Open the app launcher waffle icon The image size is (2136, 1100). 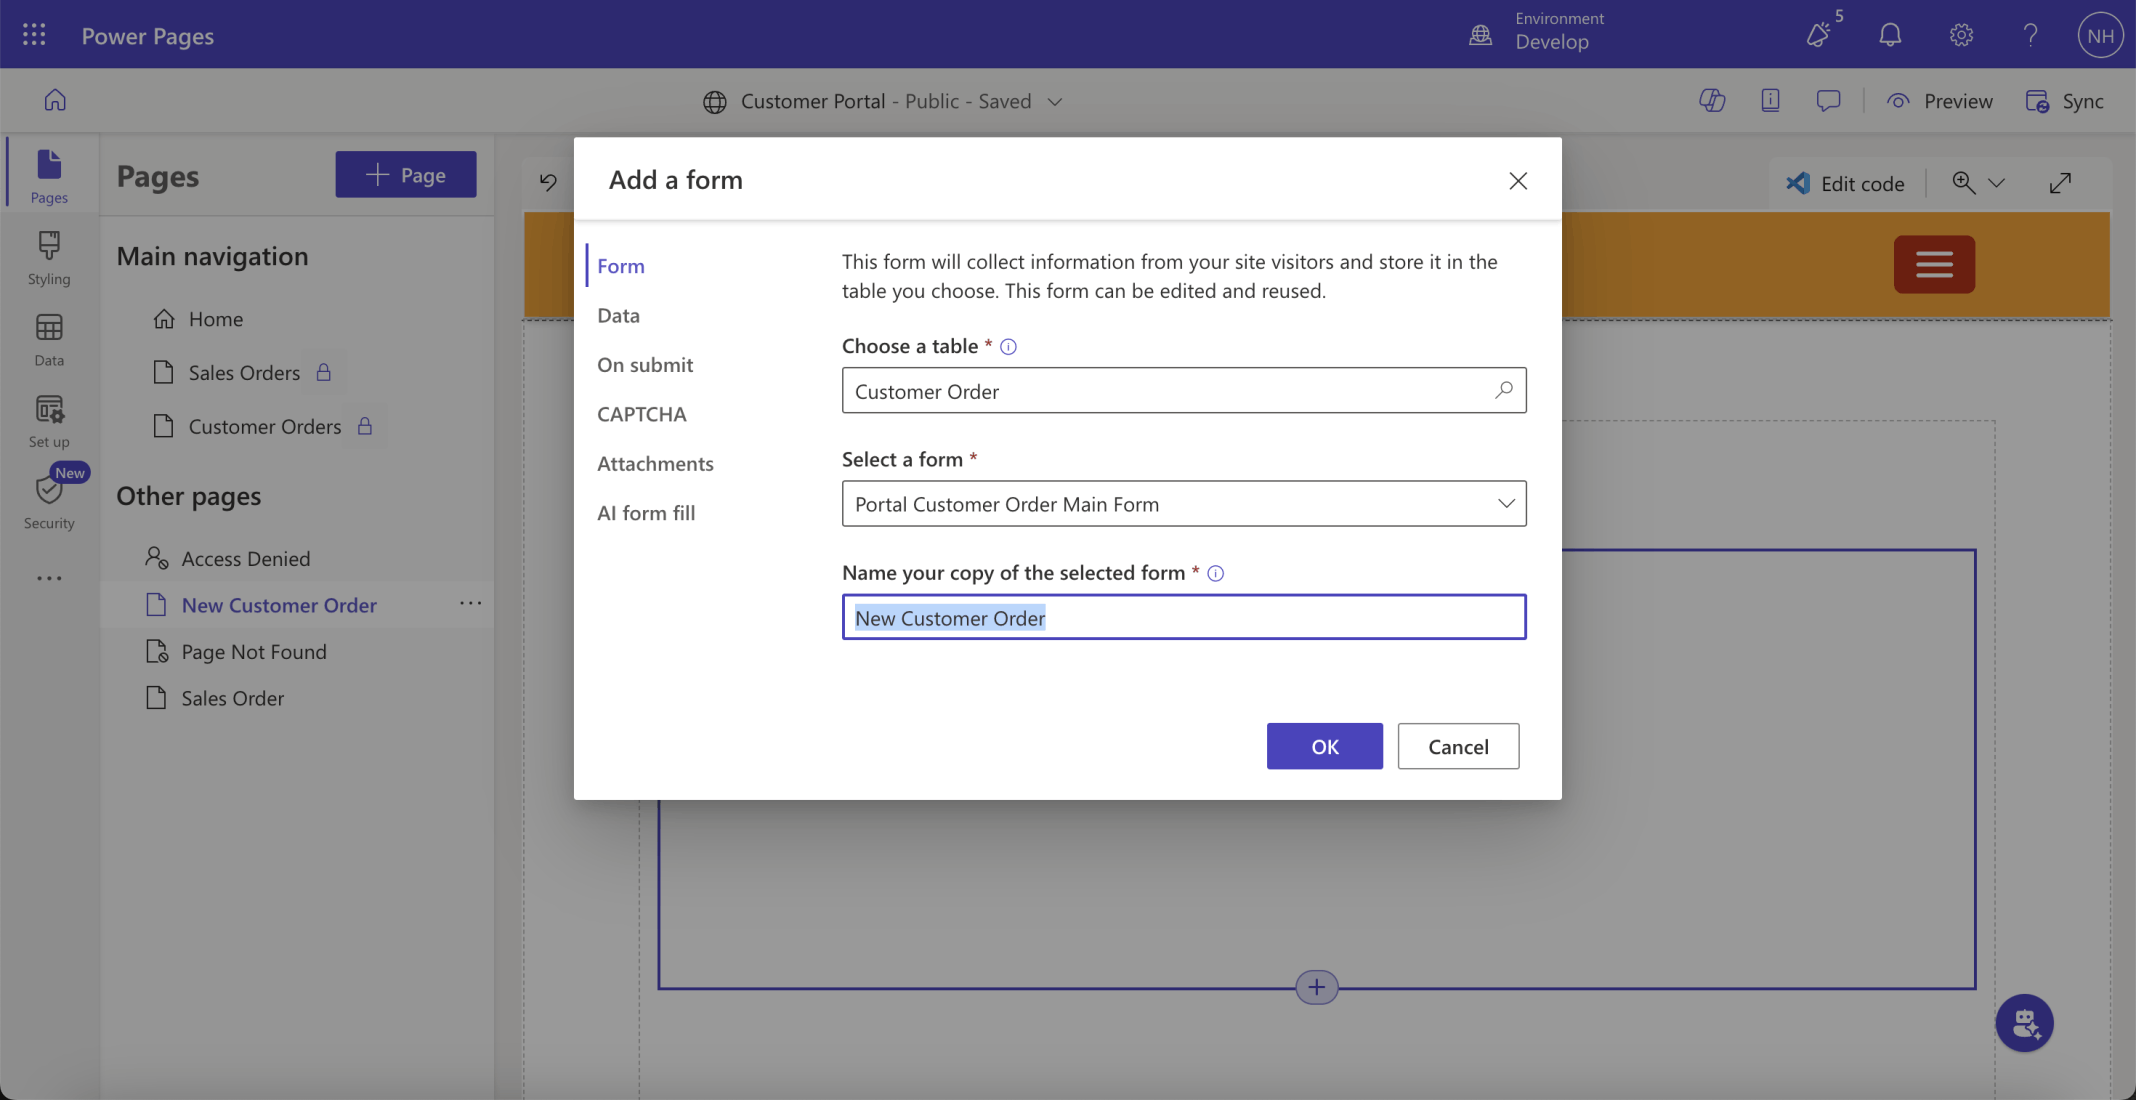tap(34, 36)
